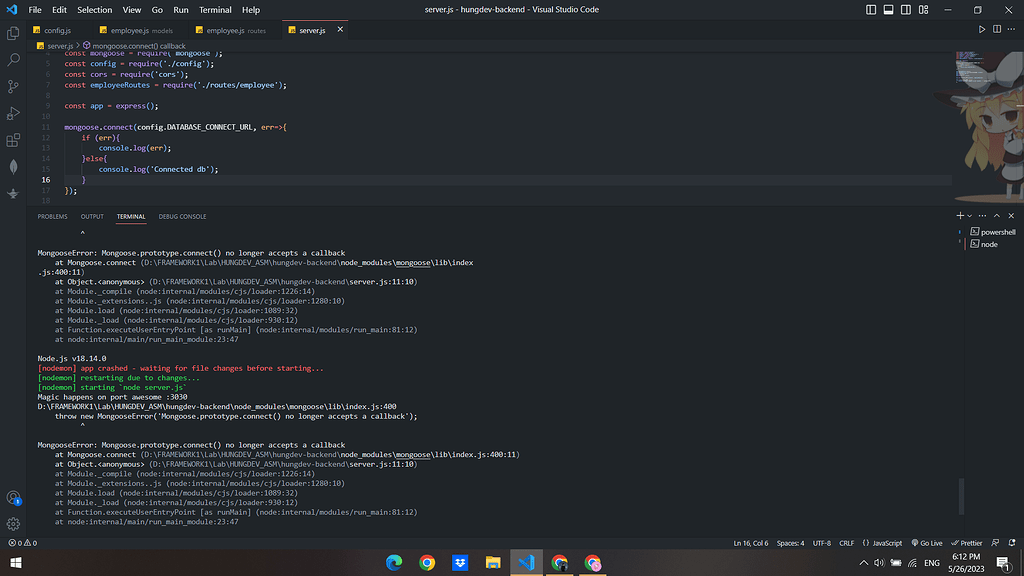Click Go Live in the status bar

pyautogui.click(x=926, y=543)
